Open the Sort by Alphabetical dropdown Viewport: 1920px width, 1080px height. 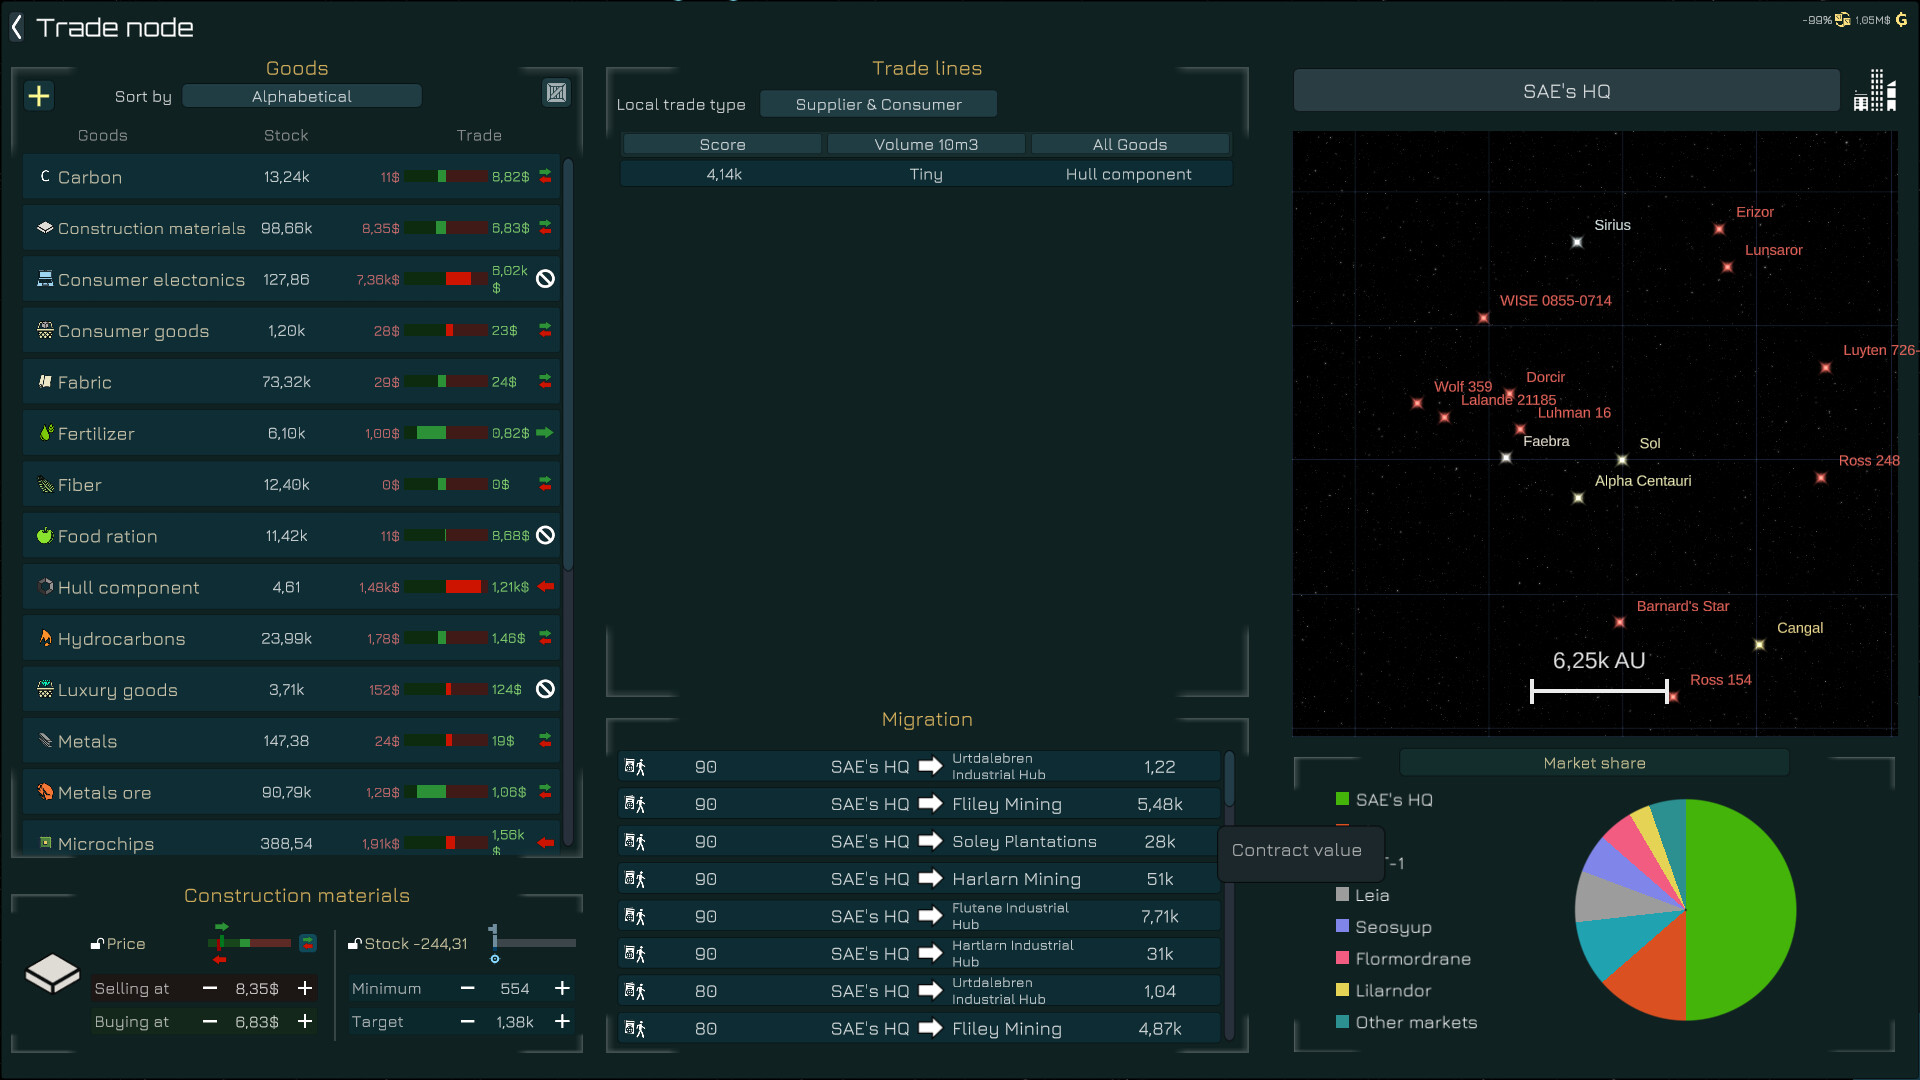(302, 96)
